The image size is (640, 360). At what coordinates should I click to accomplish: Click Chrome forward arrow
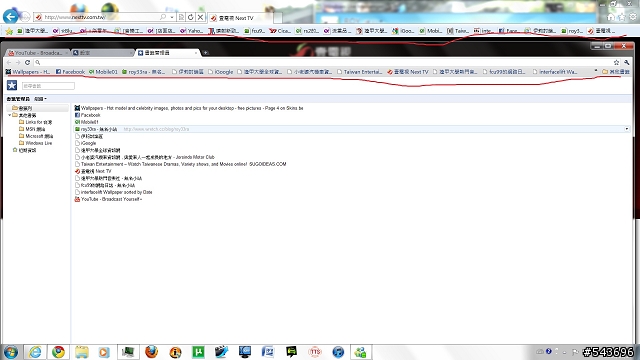pyautogui.click(x=18, y=62)
